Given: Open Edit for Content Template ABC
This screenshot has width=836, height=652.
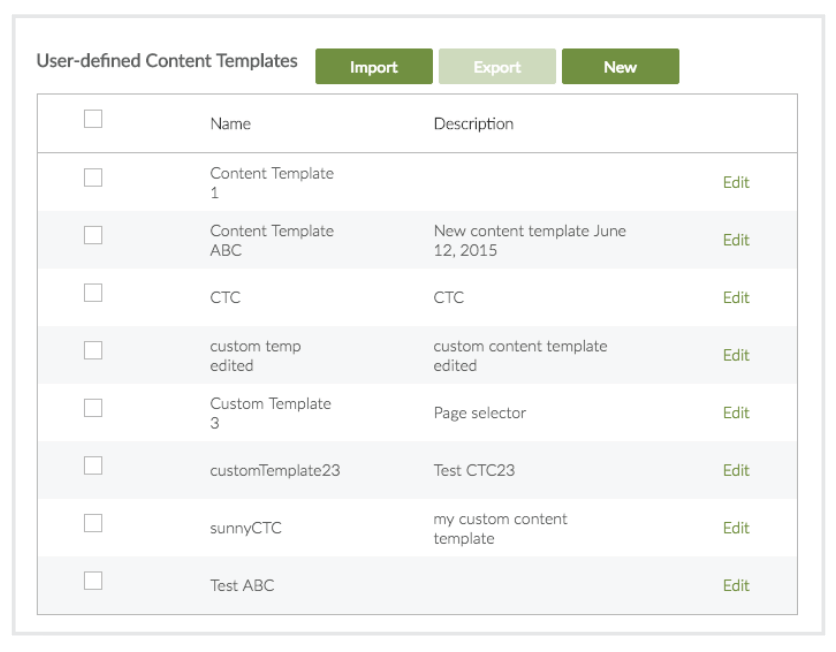Looking at the screenshot, I should 736,240.
